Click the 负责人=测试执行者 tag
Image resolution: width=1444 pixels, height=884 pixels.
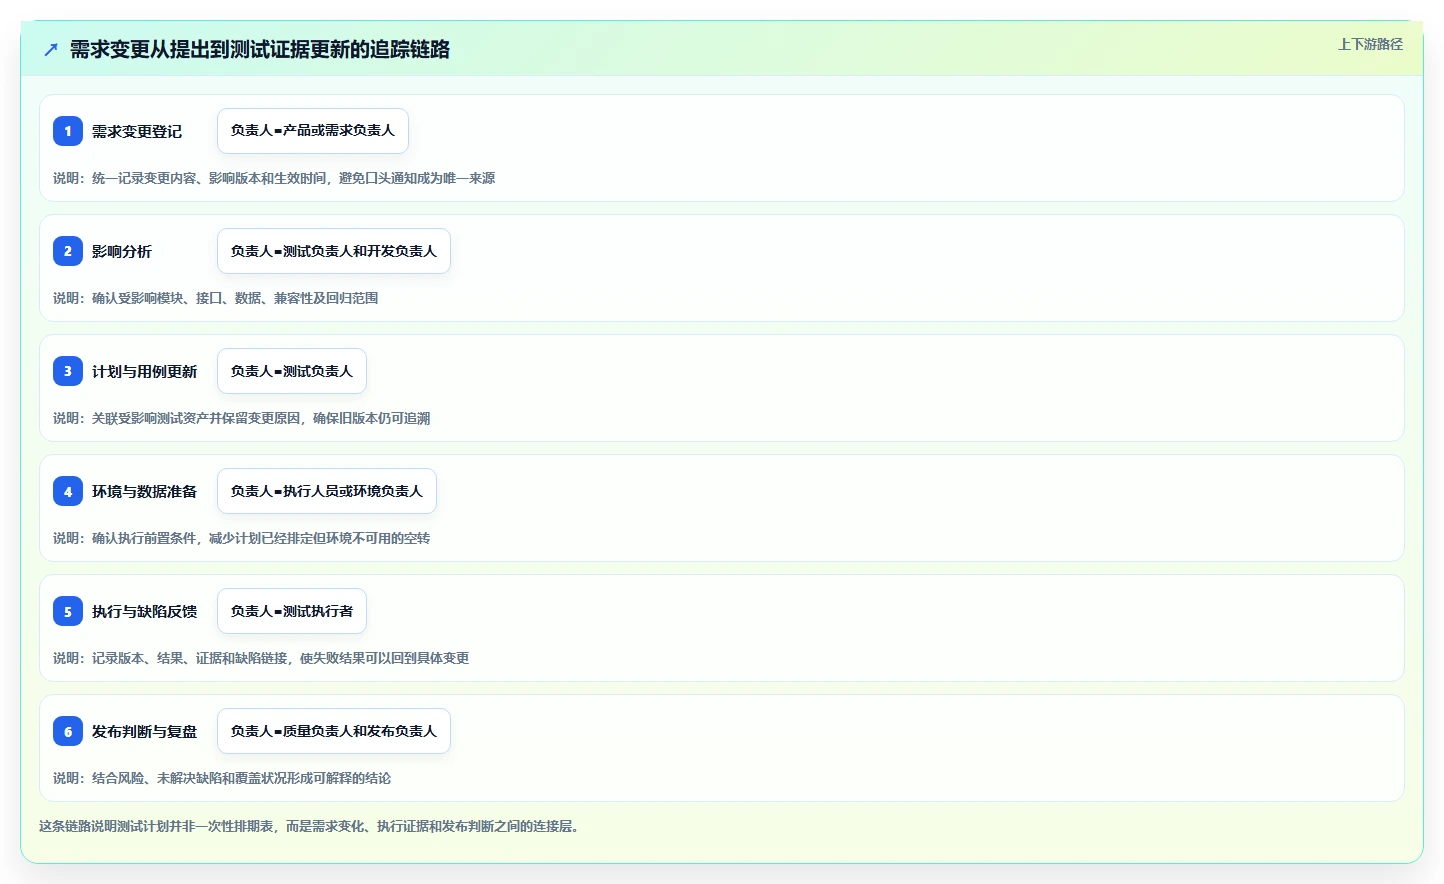(x=292, y=611)
